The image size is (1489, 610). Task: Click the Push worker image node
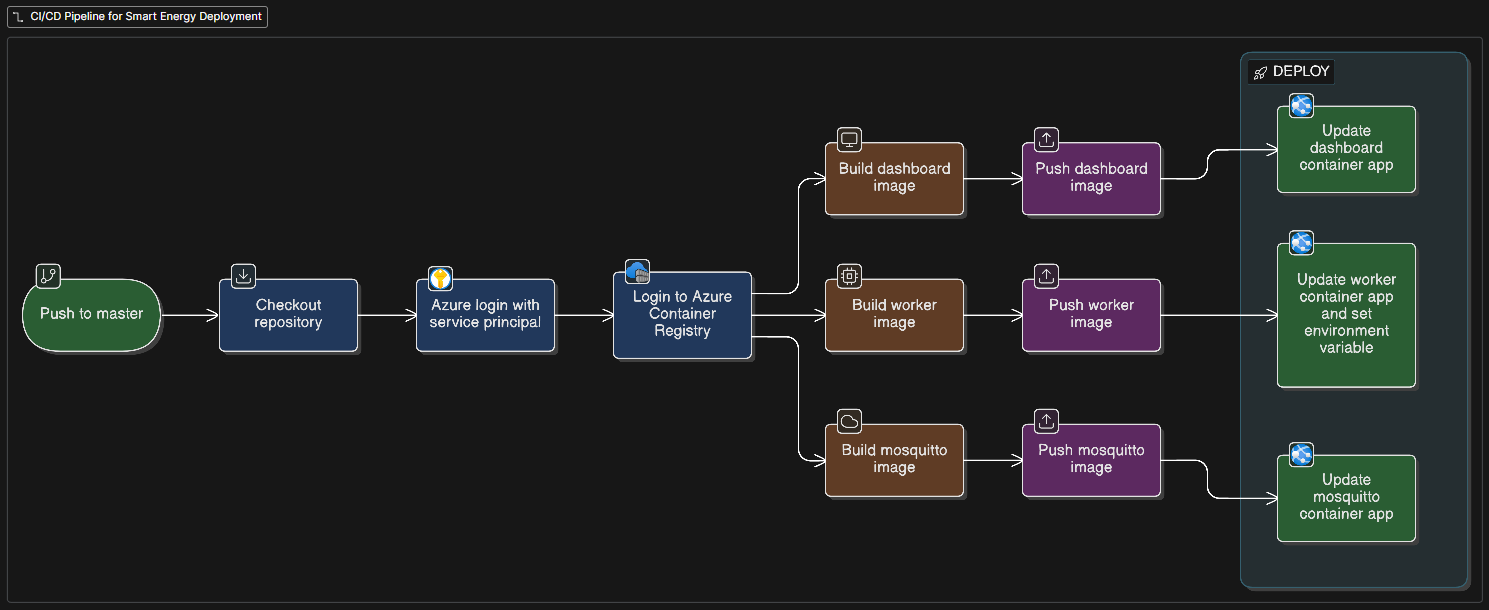pos(1091,314)
